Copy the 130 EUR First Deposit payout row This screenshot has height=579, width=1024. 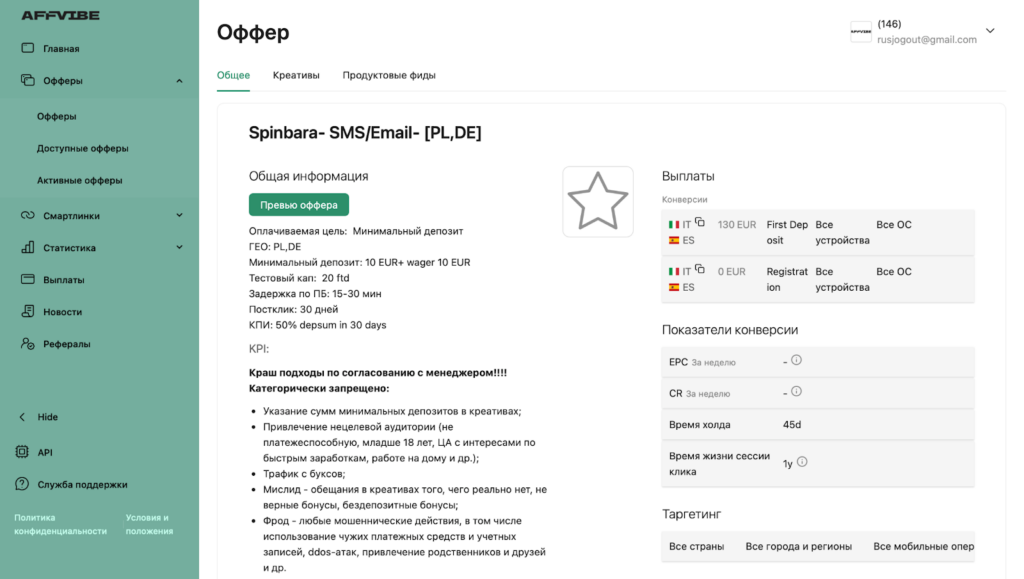tap(699, 223)
